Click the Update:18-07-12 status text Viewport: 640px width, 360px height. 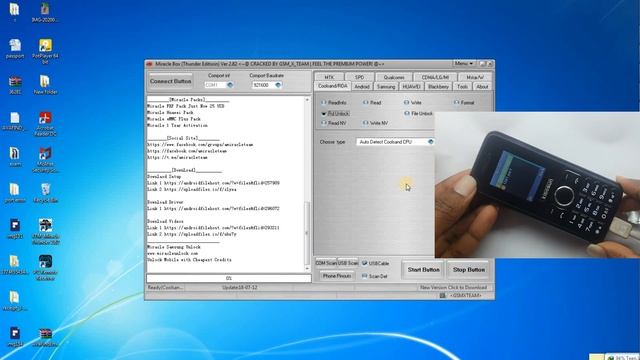pos(240,287)
